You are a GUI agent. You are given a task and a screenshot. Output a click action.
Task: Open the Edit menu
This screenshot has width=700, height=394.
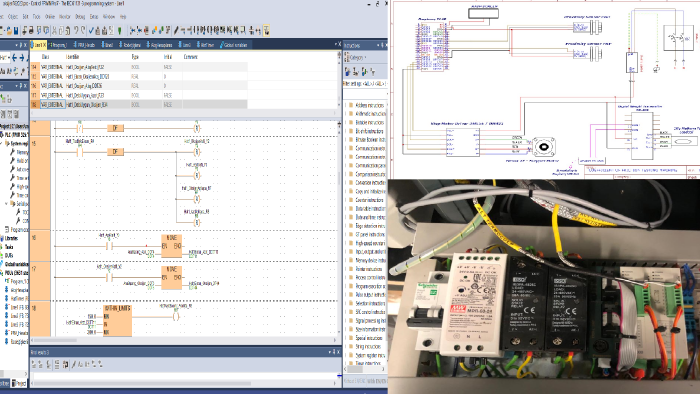point(25,17)
